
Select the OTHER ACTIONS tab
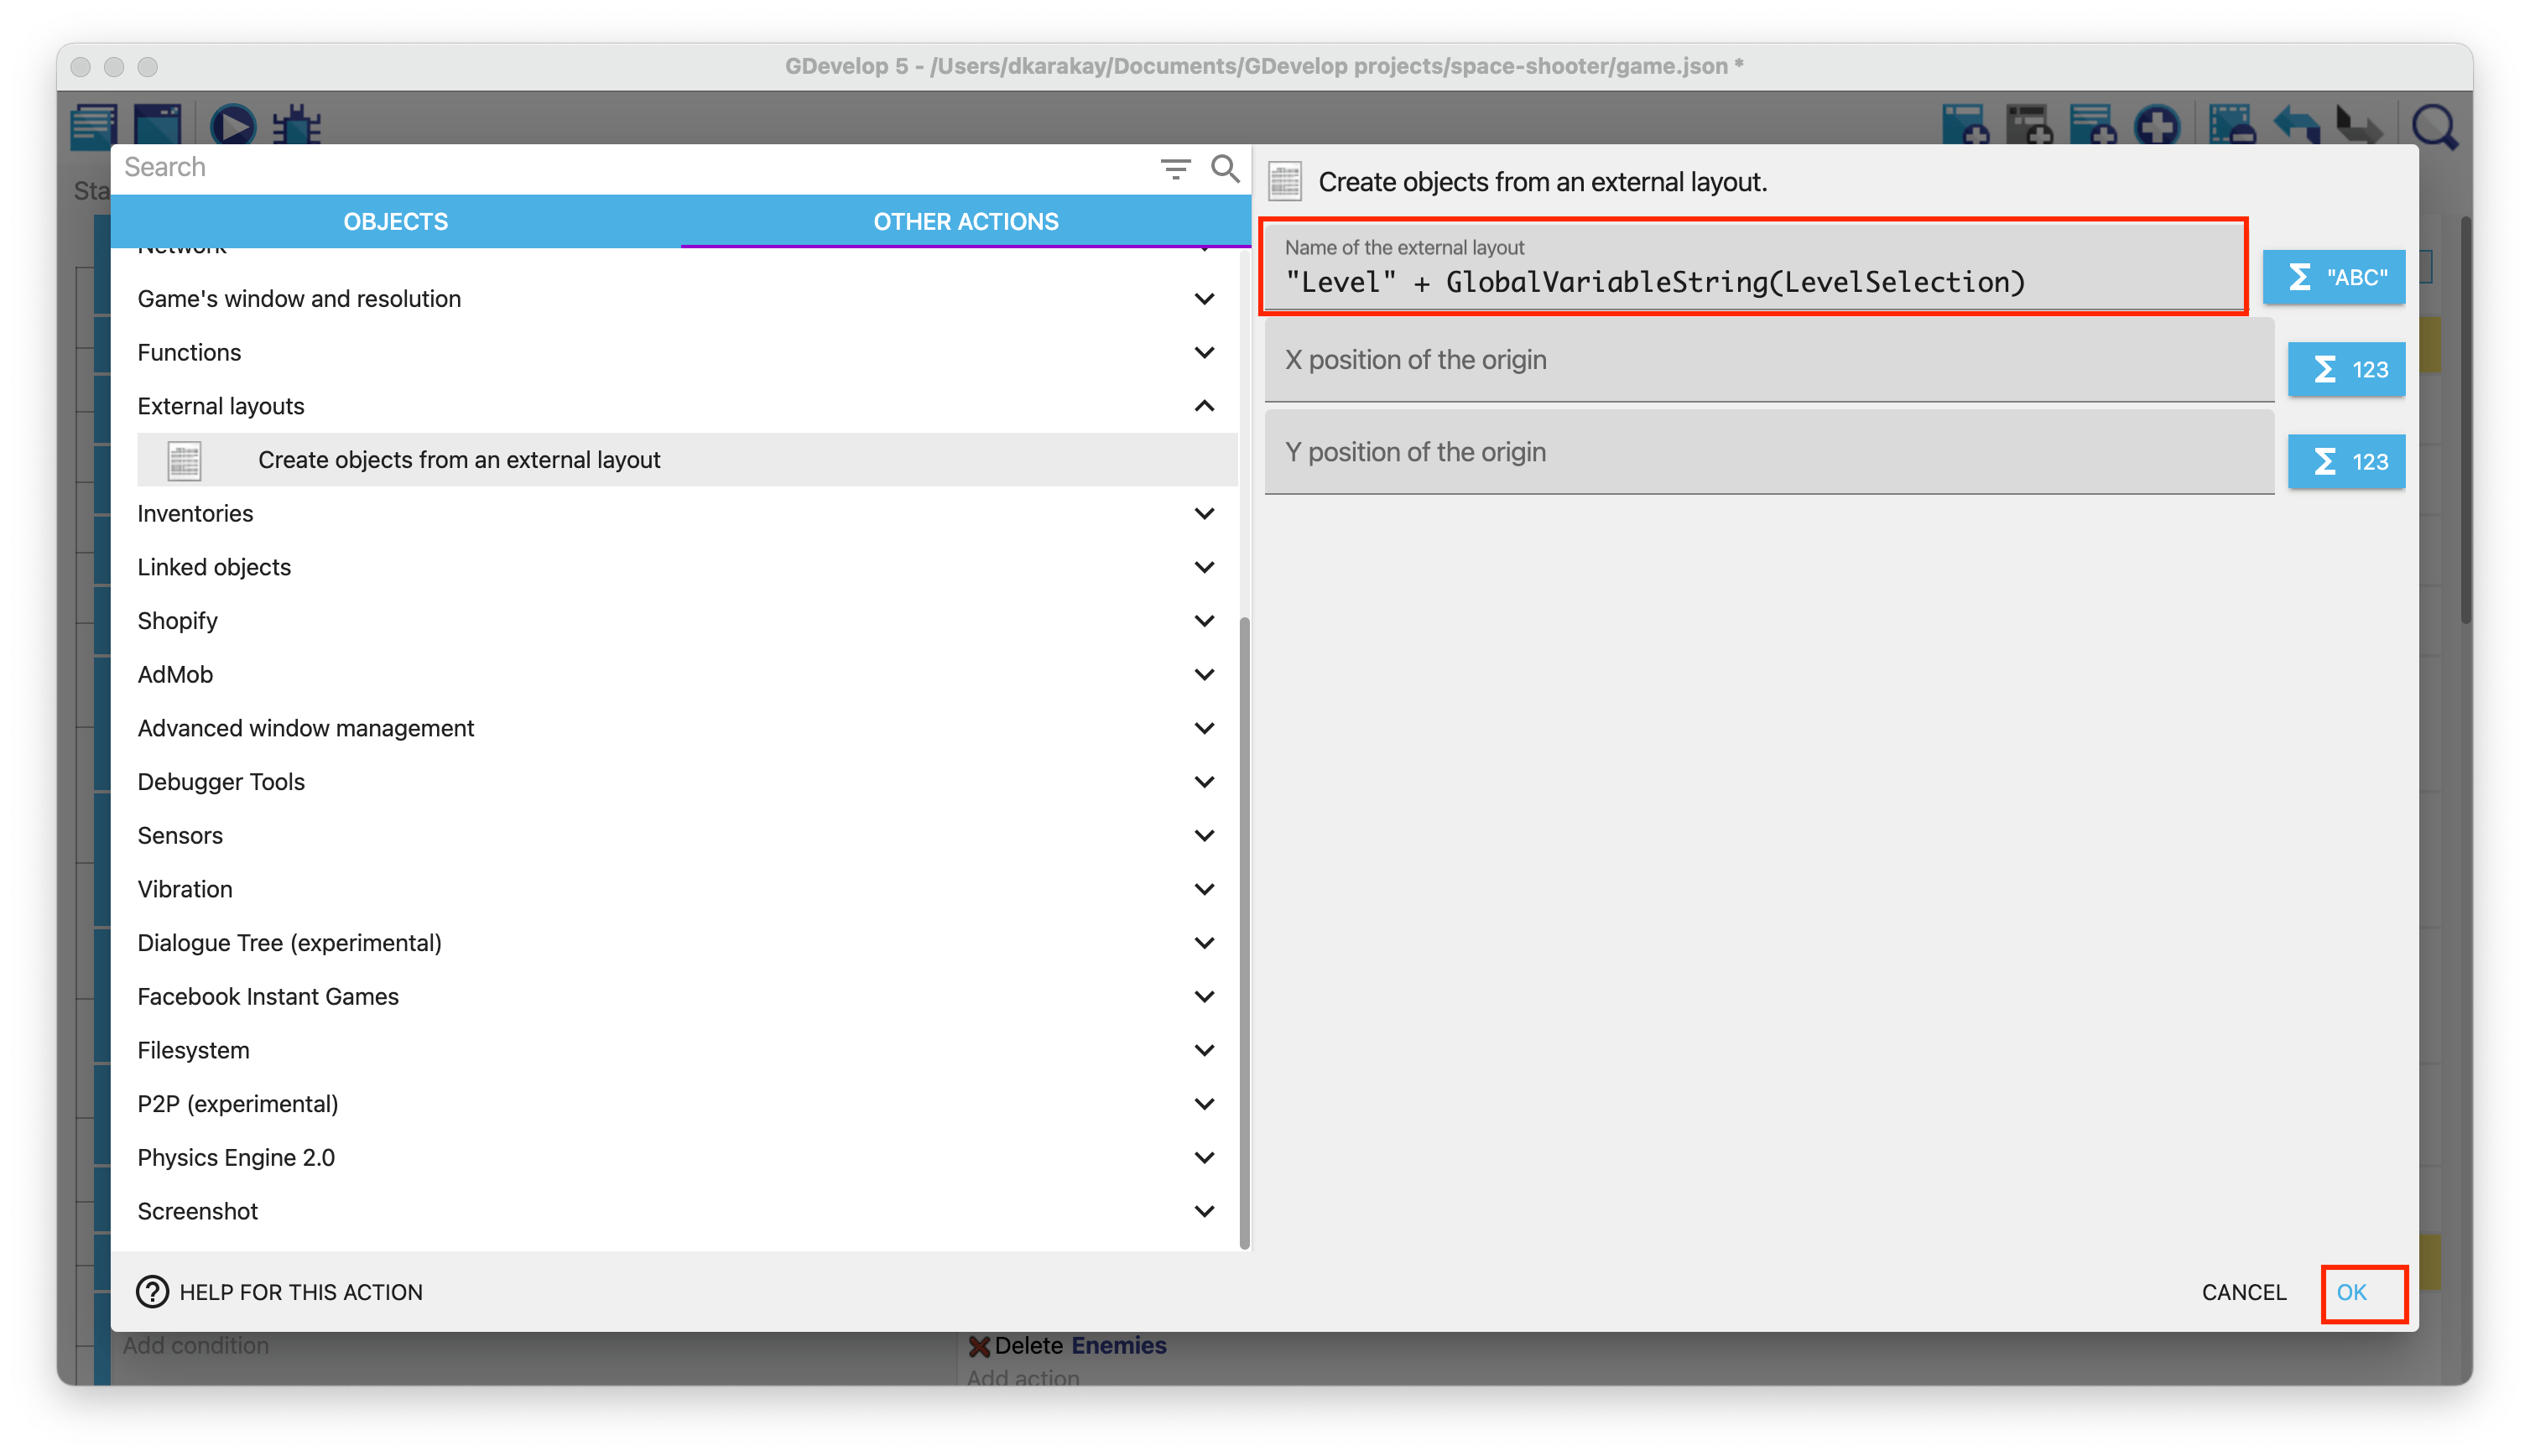[x=965, y=221]
